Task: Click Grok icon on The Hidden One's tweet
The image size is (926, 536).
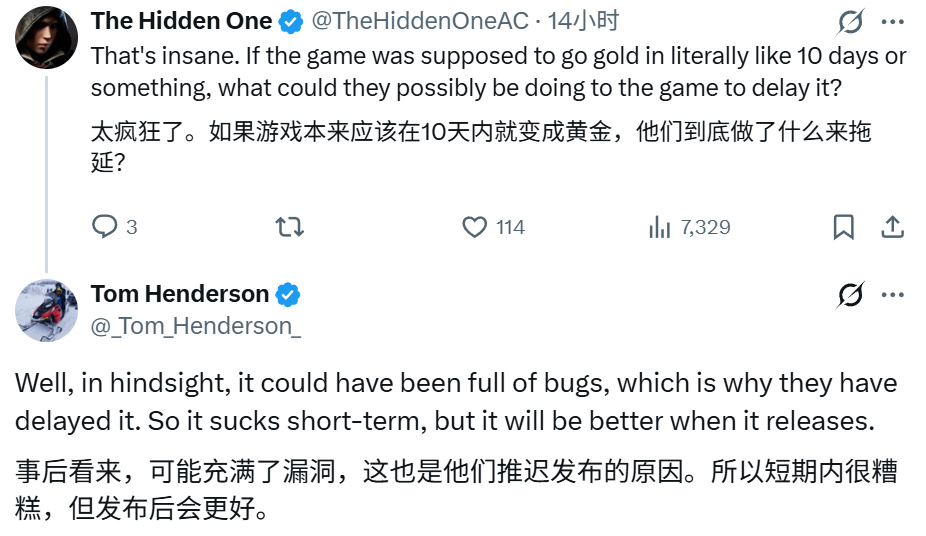Action: click(x=851, y=21)
